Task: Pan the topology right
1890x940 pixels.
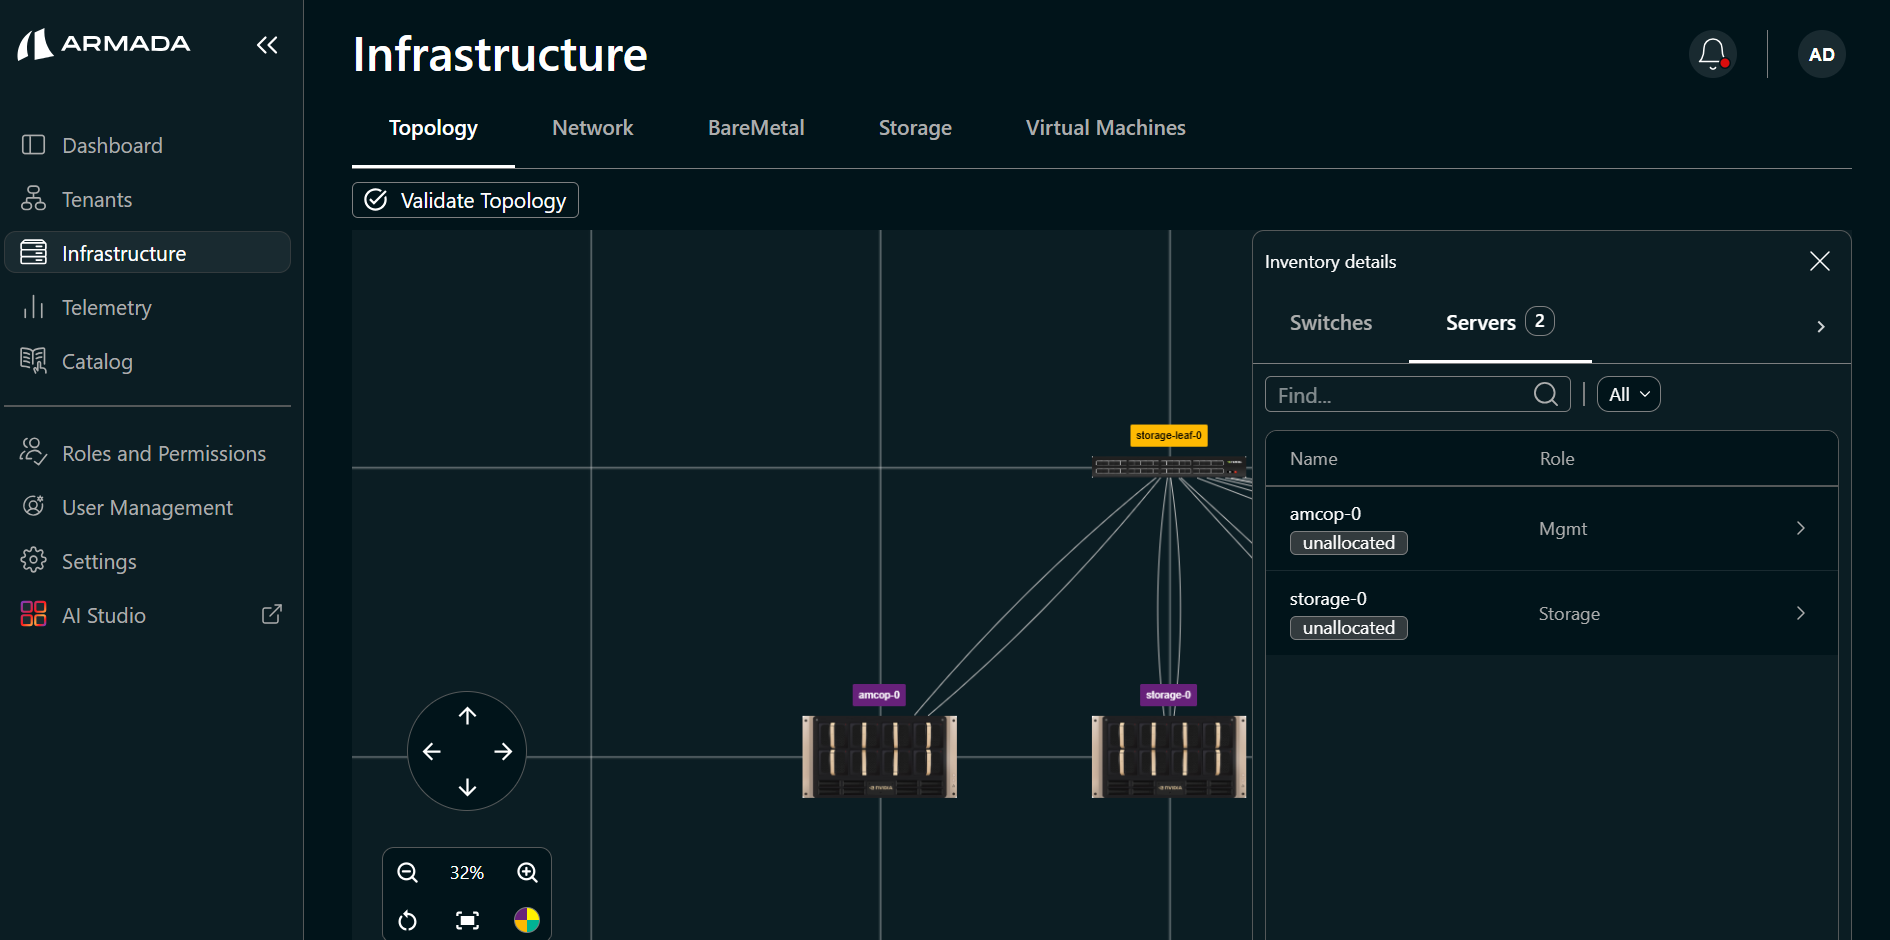Action: [503, 751]
